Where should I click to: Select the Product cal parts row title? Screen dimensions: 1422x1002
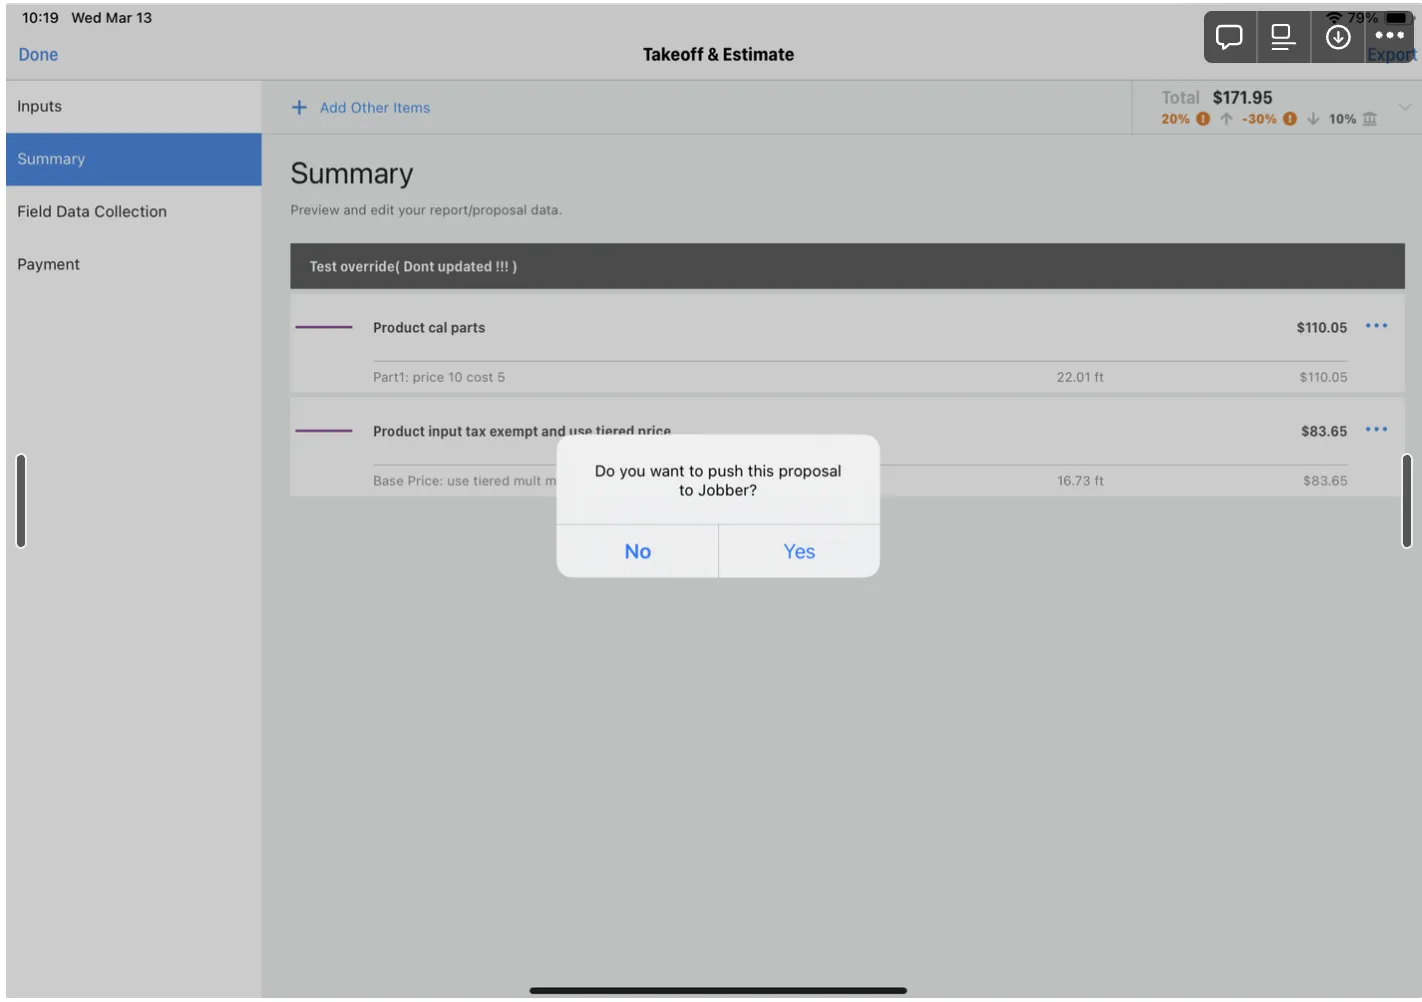[x=429, y=328]
